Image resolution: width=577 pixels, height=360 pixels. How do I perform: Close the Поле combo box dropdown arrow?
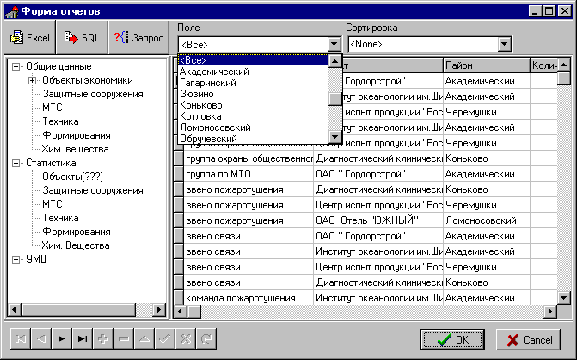[x=334, y=44]
